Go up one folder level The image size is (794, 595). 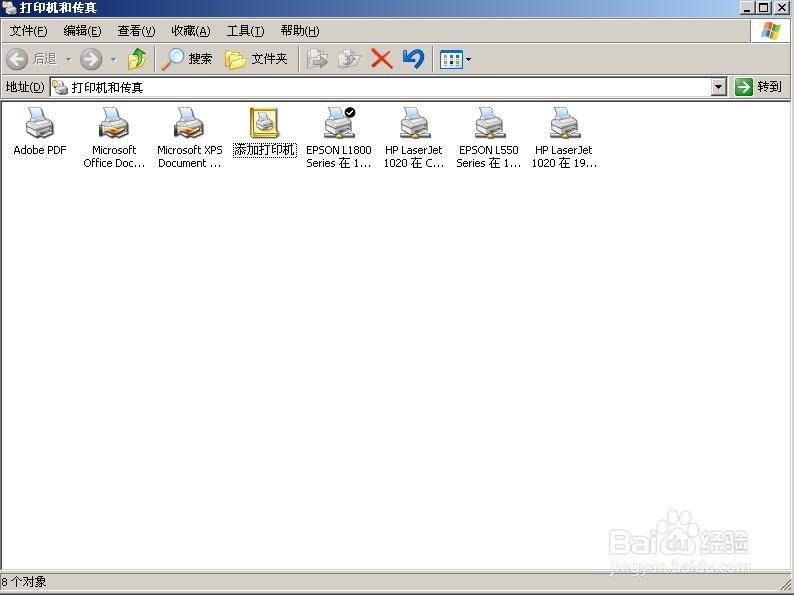click(x=137, y=59)
